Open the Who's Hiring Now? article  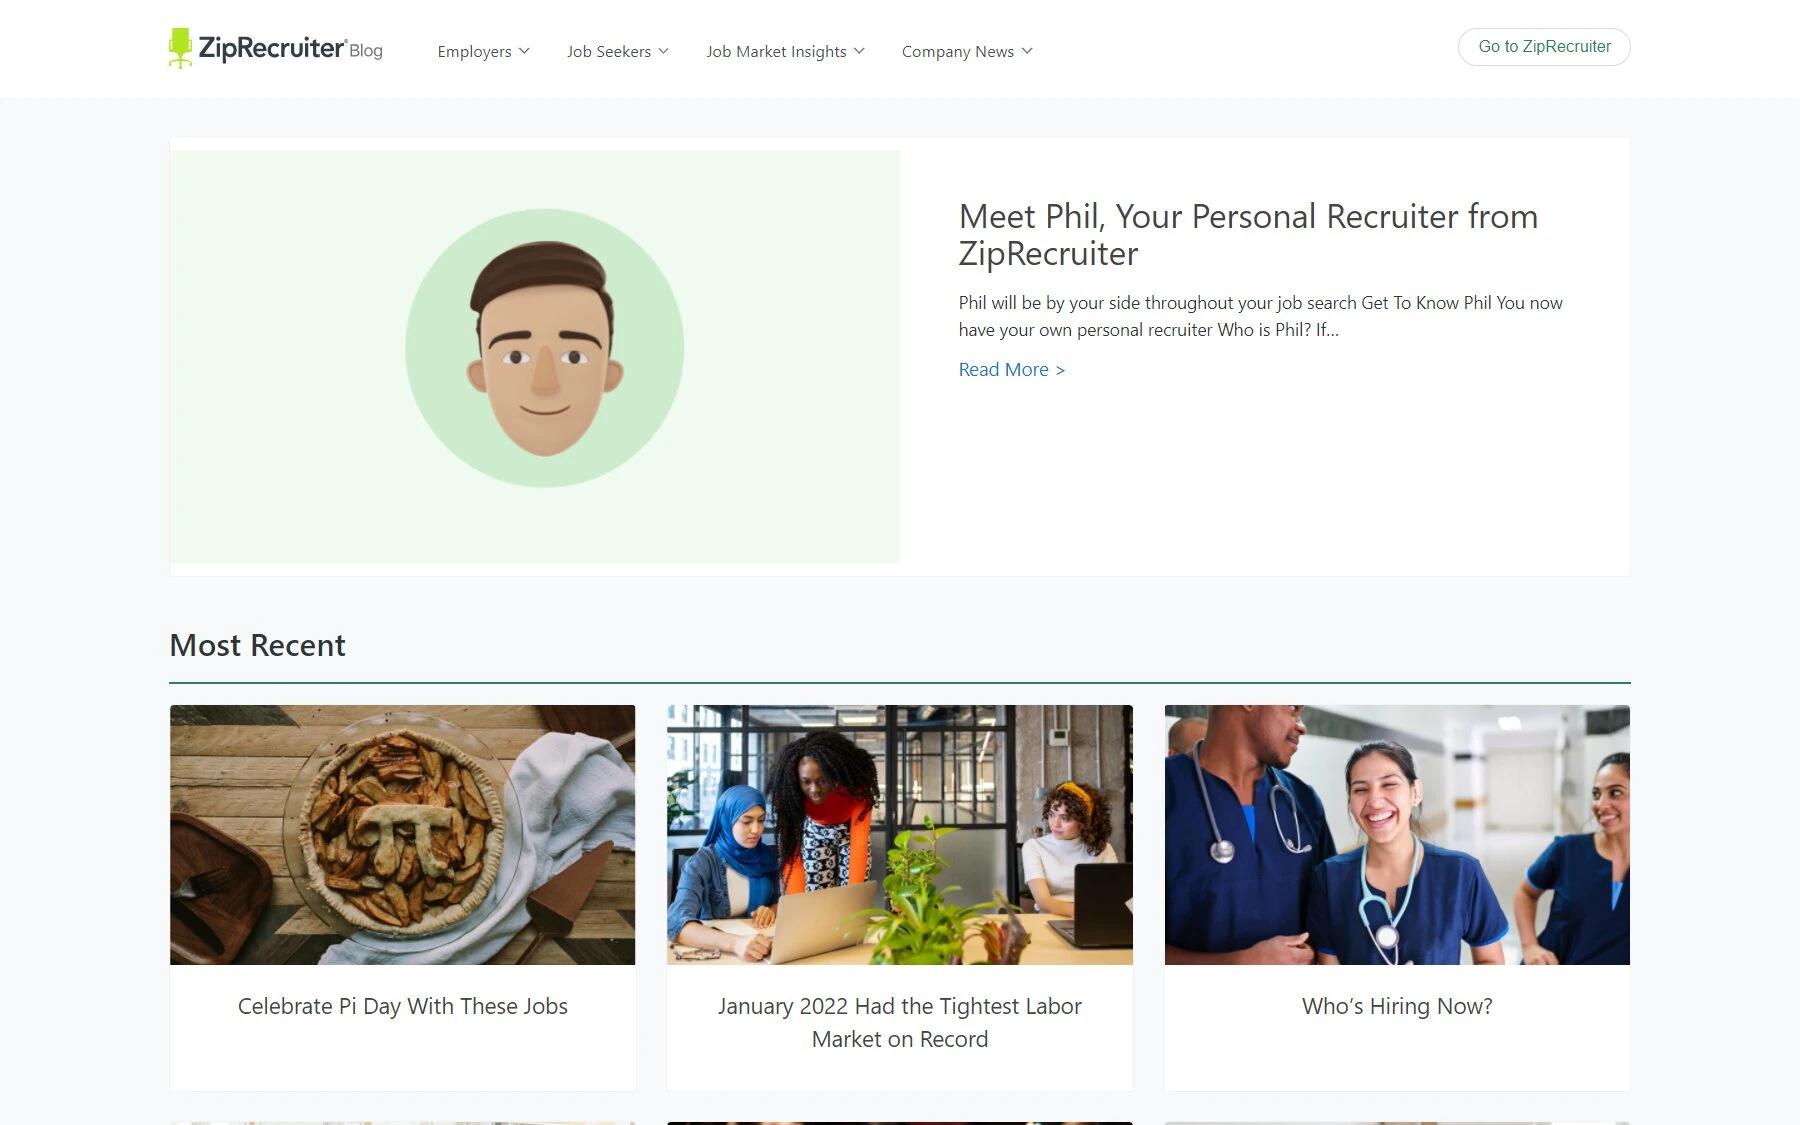(x=1397, y=1006)
